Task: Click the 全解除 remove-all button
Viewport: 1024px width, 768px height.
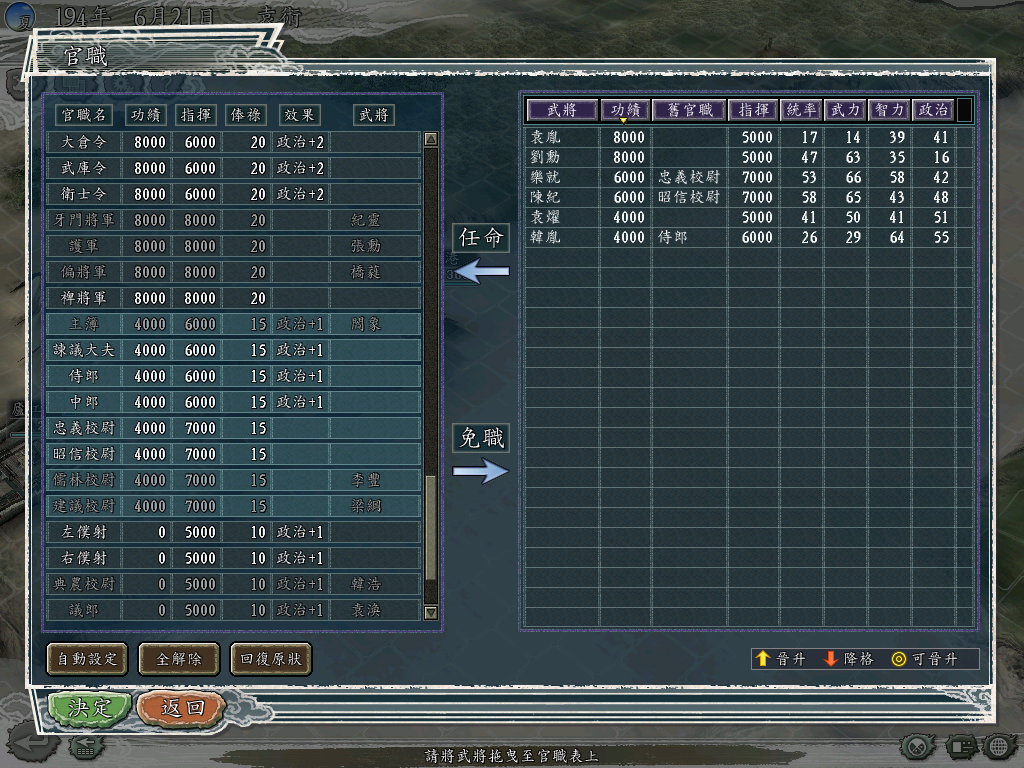Action: pyautogui.click(x=179, y=659)
